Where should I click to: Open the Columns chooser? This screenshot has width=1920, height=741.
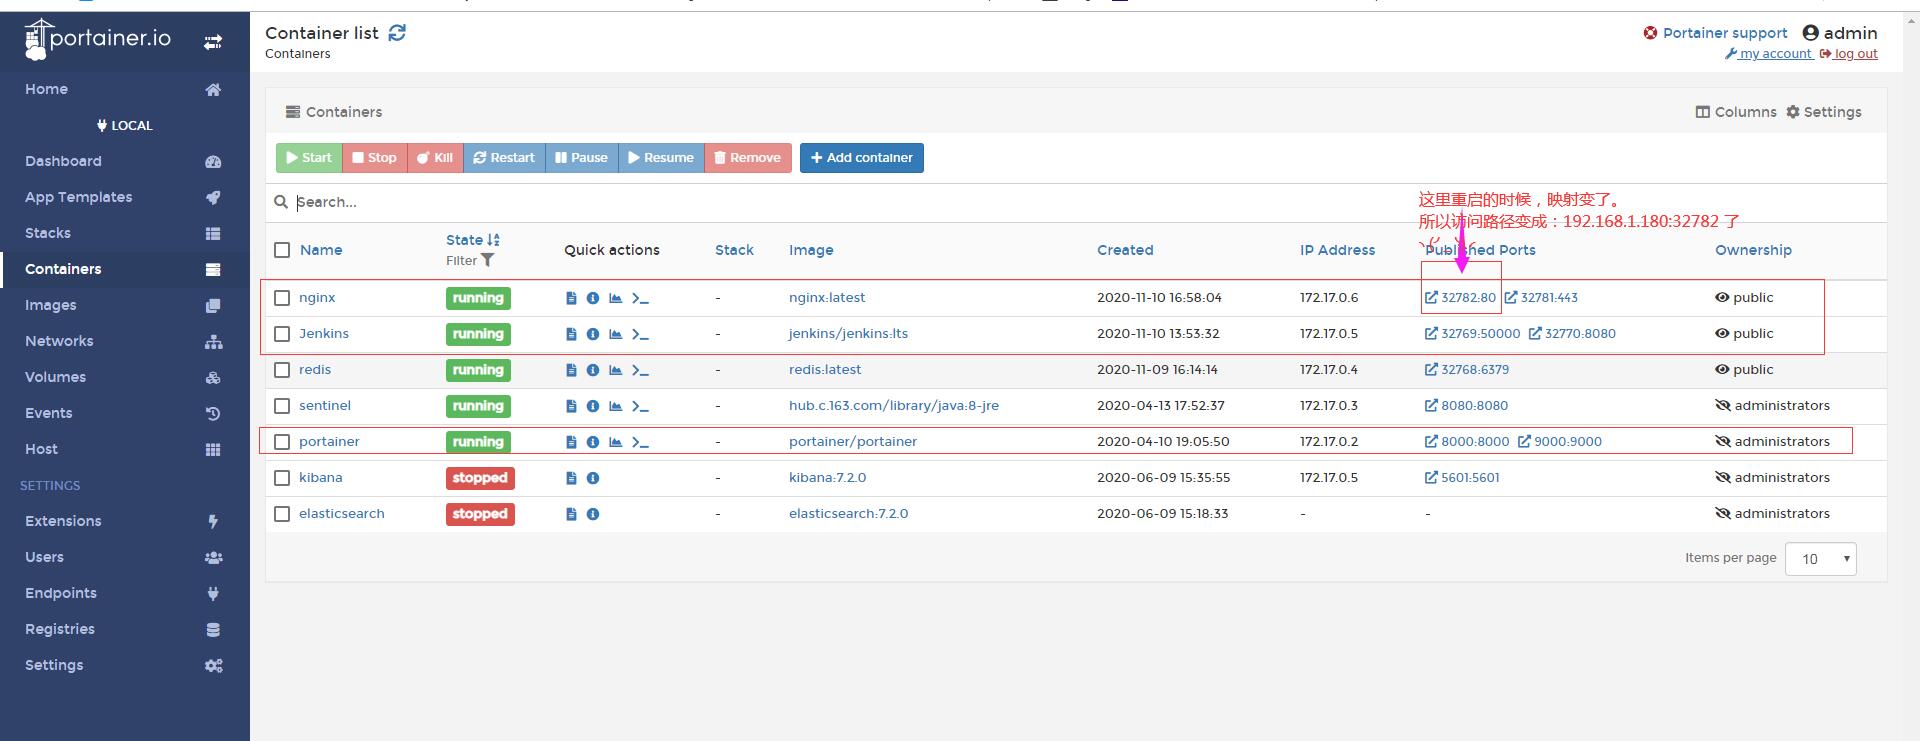(x=1736, y=112)
